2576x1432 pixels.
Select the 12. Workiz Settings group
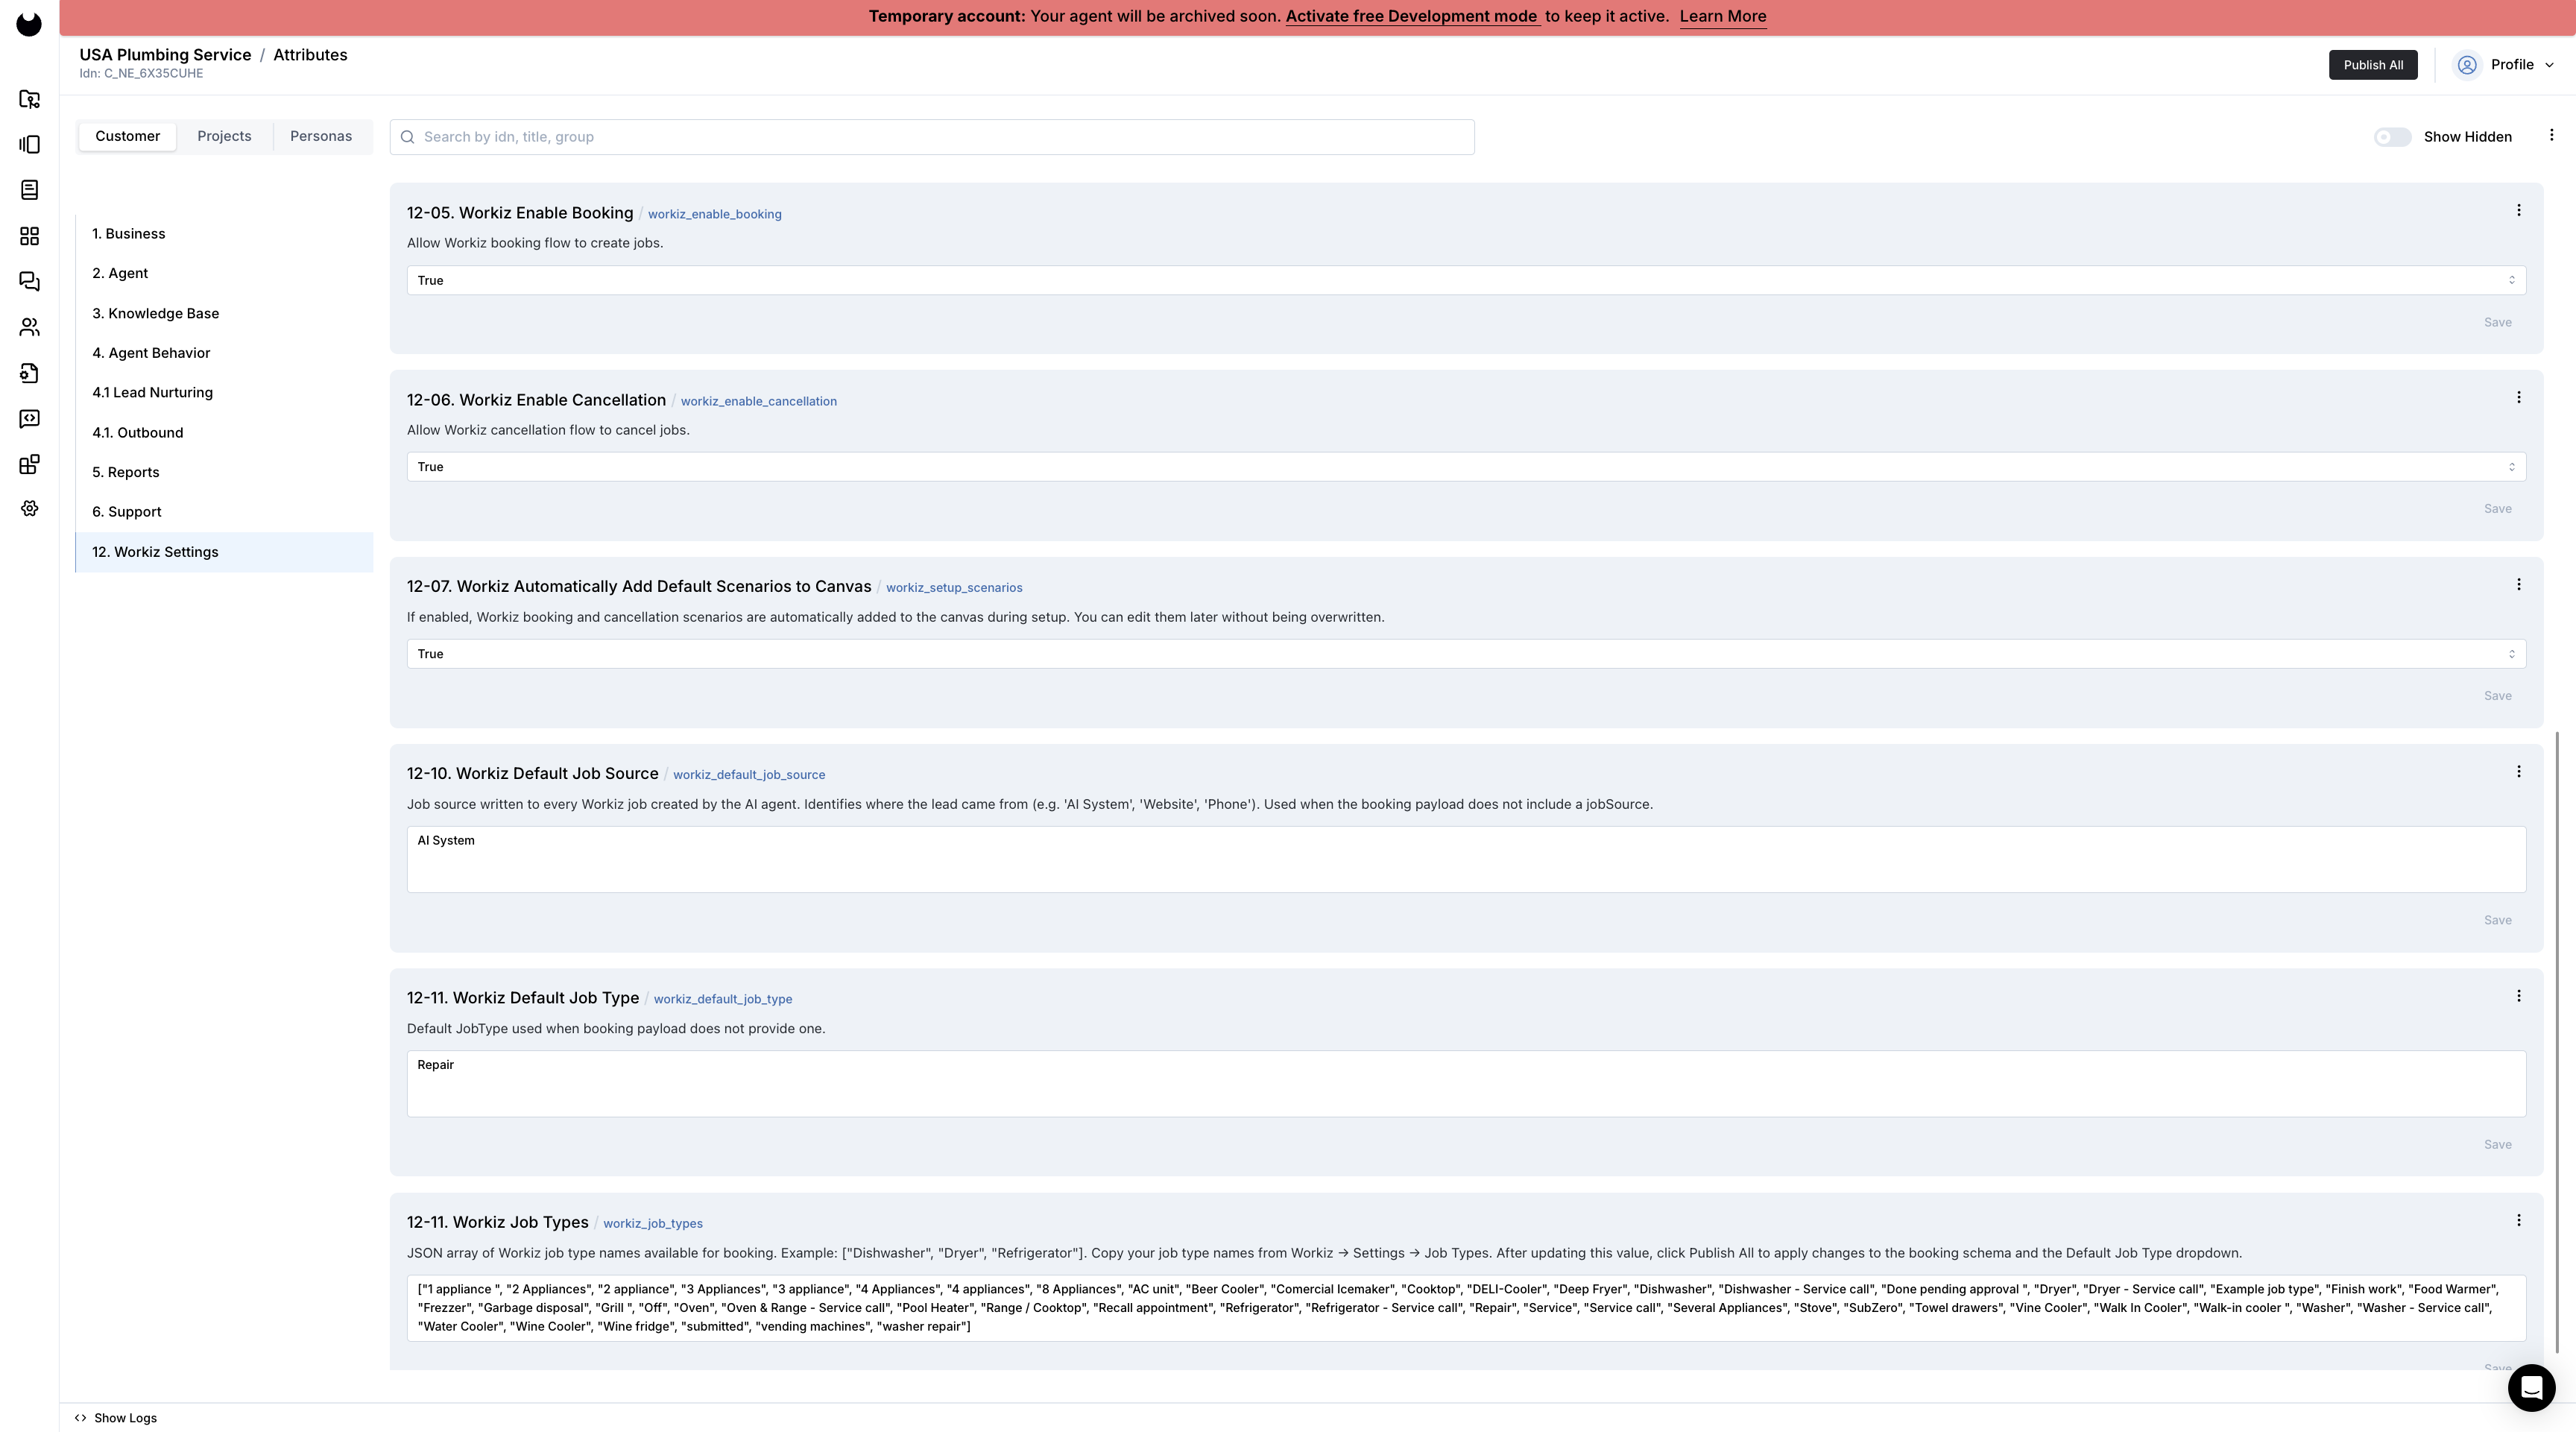click(224, 552)
